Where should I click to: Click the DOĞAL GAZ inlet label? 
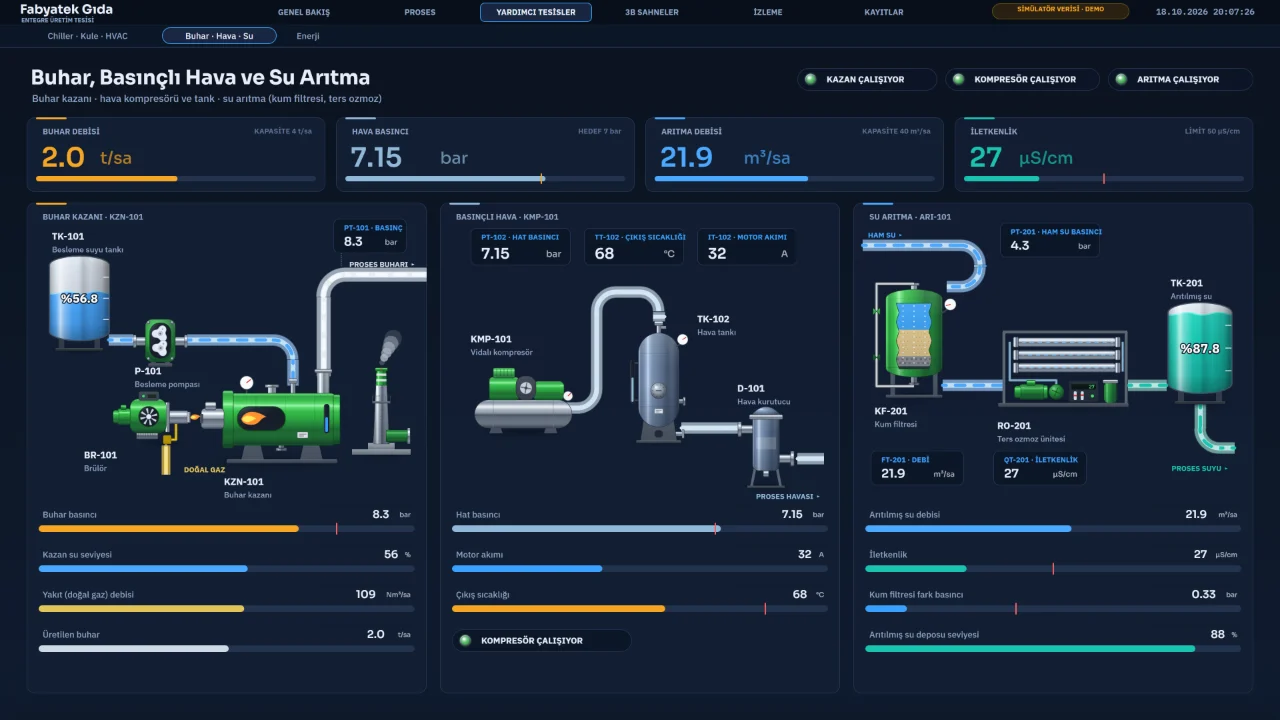pyautogui.click(x=205, y=469)
